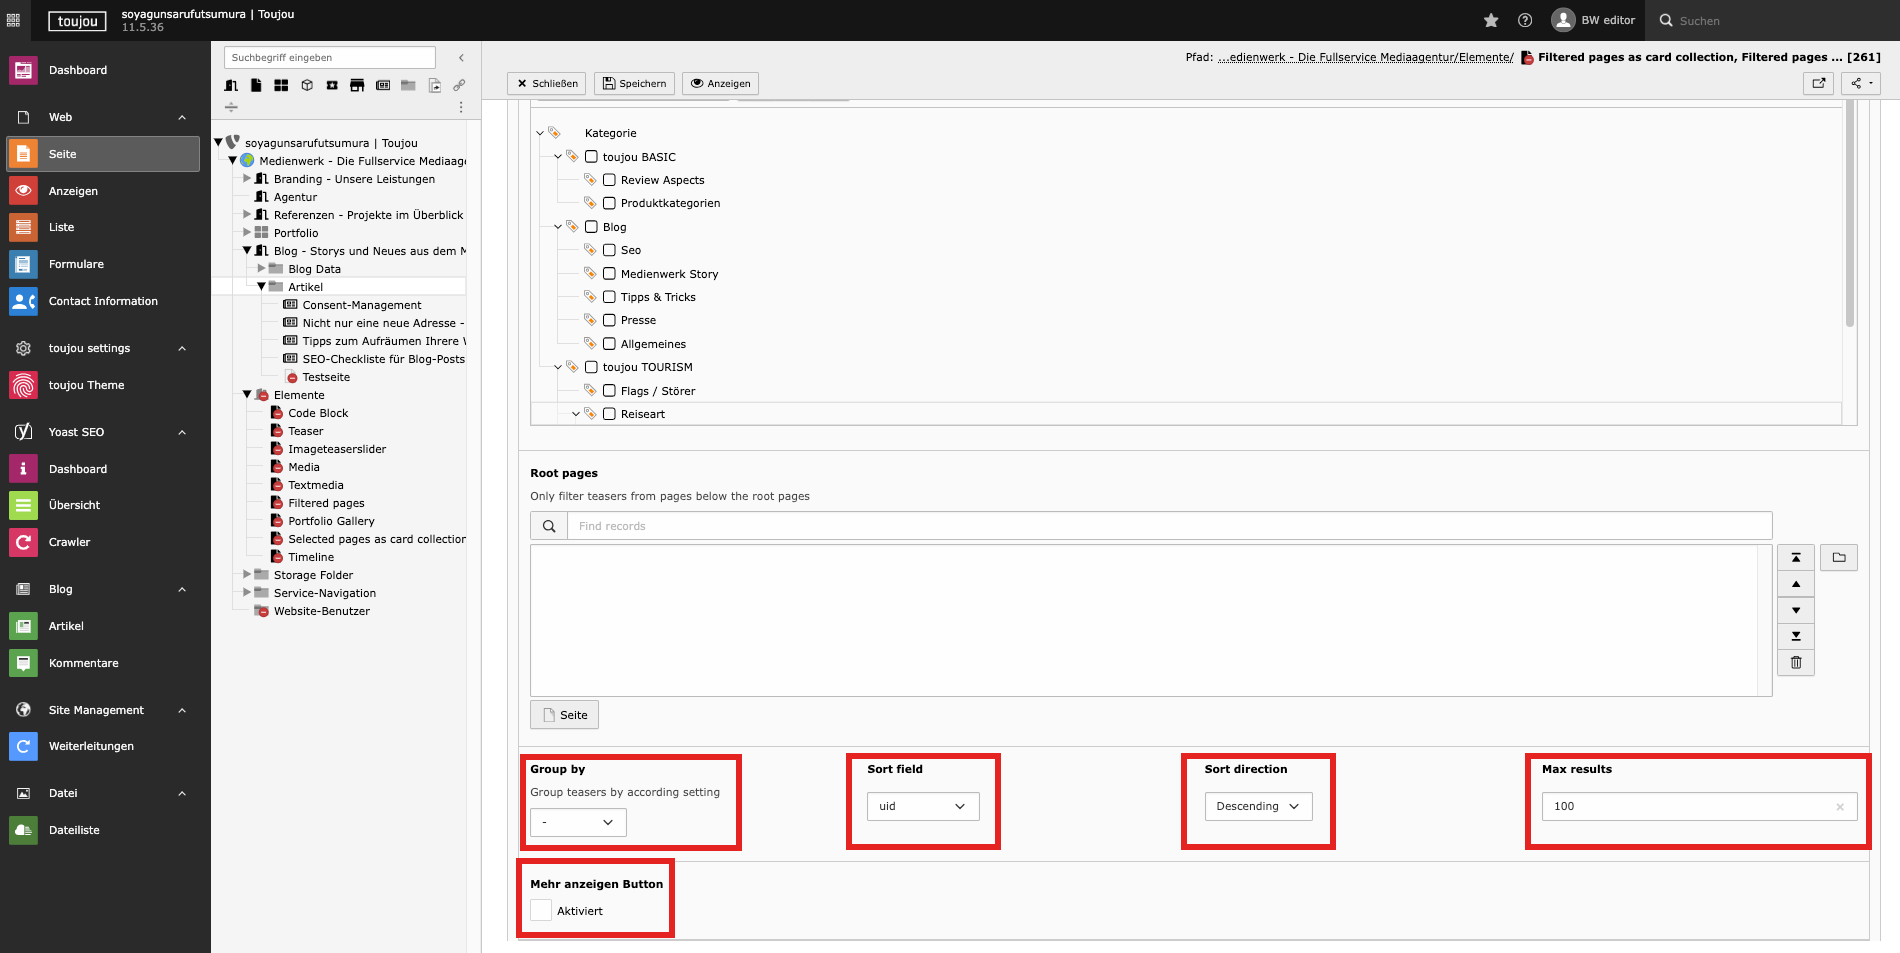The image size is (1900, 953).
Task: Check the Medienwerk Story category checkbox
Action: [609, 274]
